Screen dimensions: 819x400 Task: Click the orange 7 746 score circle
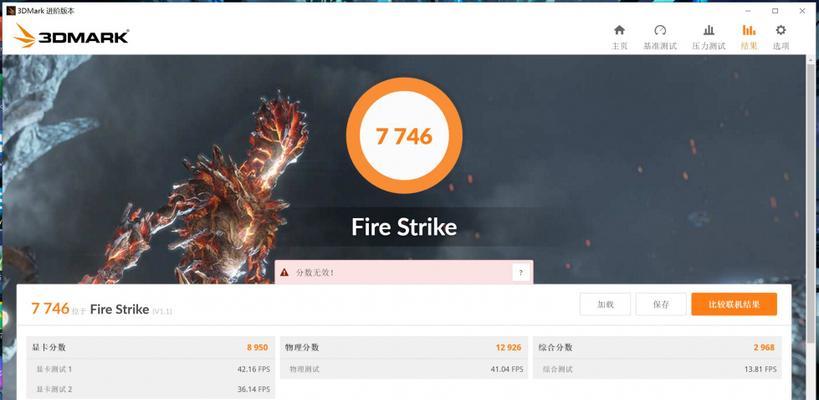click(x=404, y=136)
